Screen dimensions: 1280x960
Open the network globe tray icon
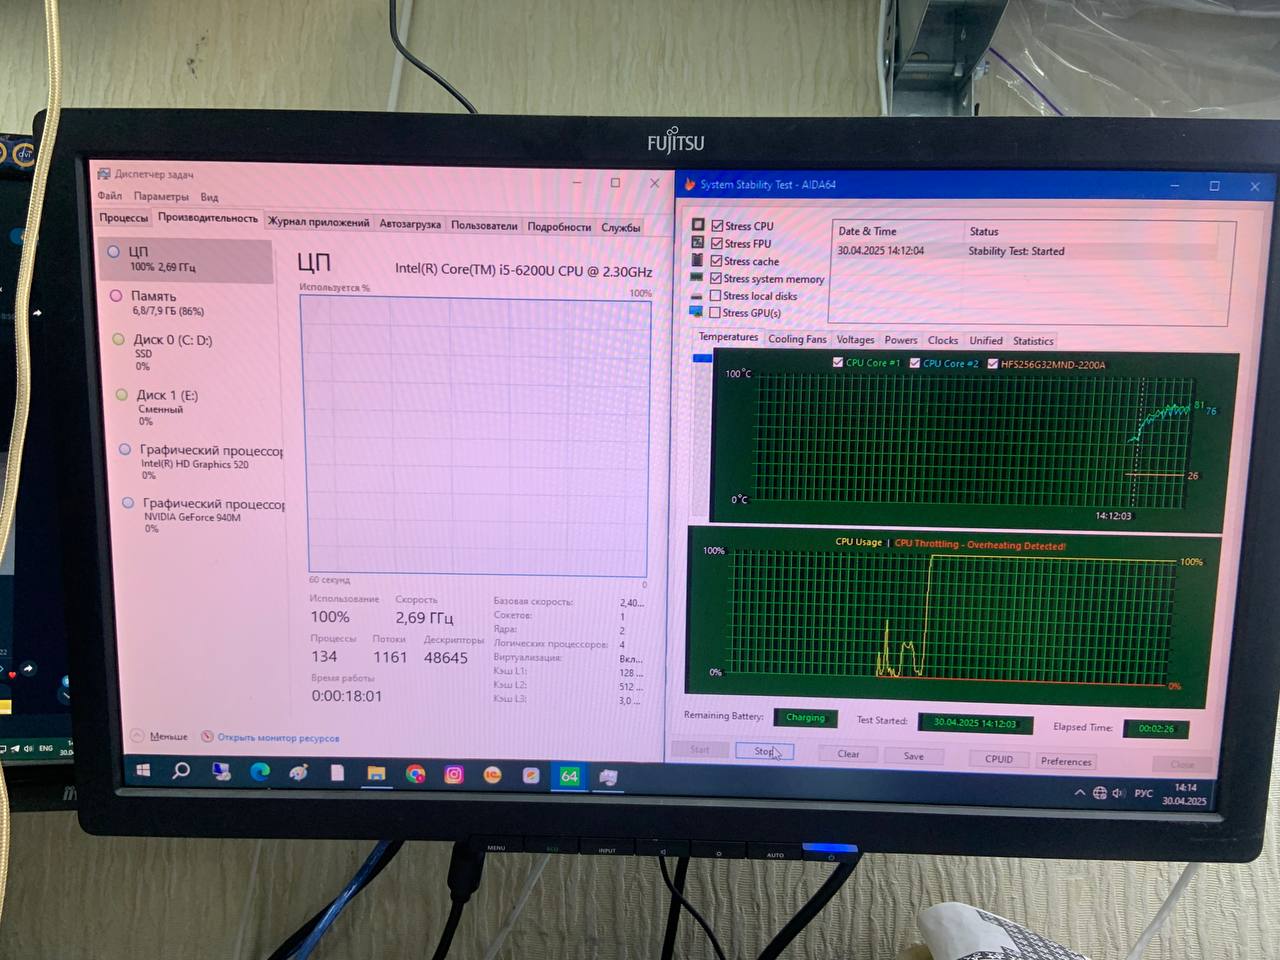point(1099,793)
